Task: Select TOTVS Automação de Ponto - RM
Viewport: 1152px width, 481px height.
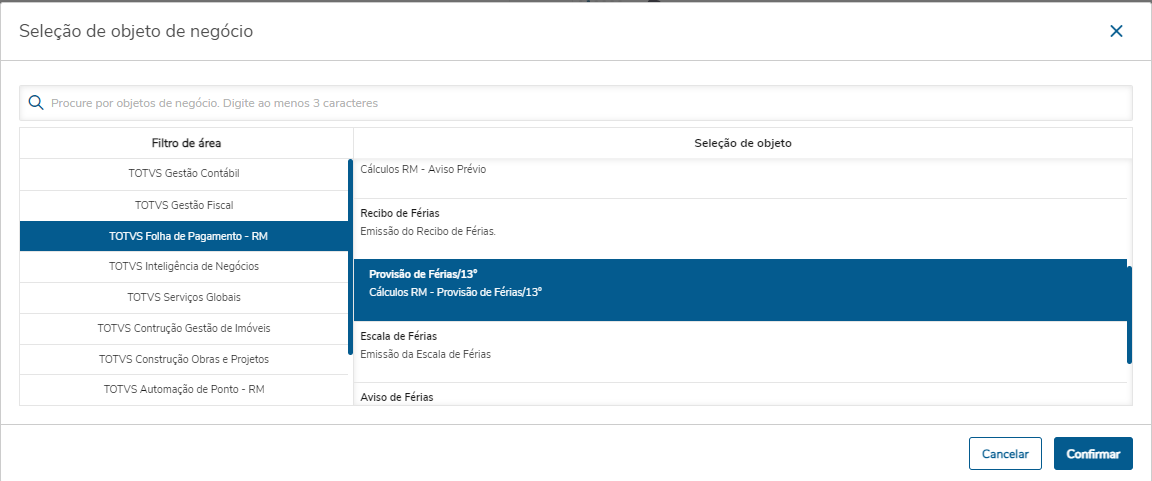Action: 184,389
